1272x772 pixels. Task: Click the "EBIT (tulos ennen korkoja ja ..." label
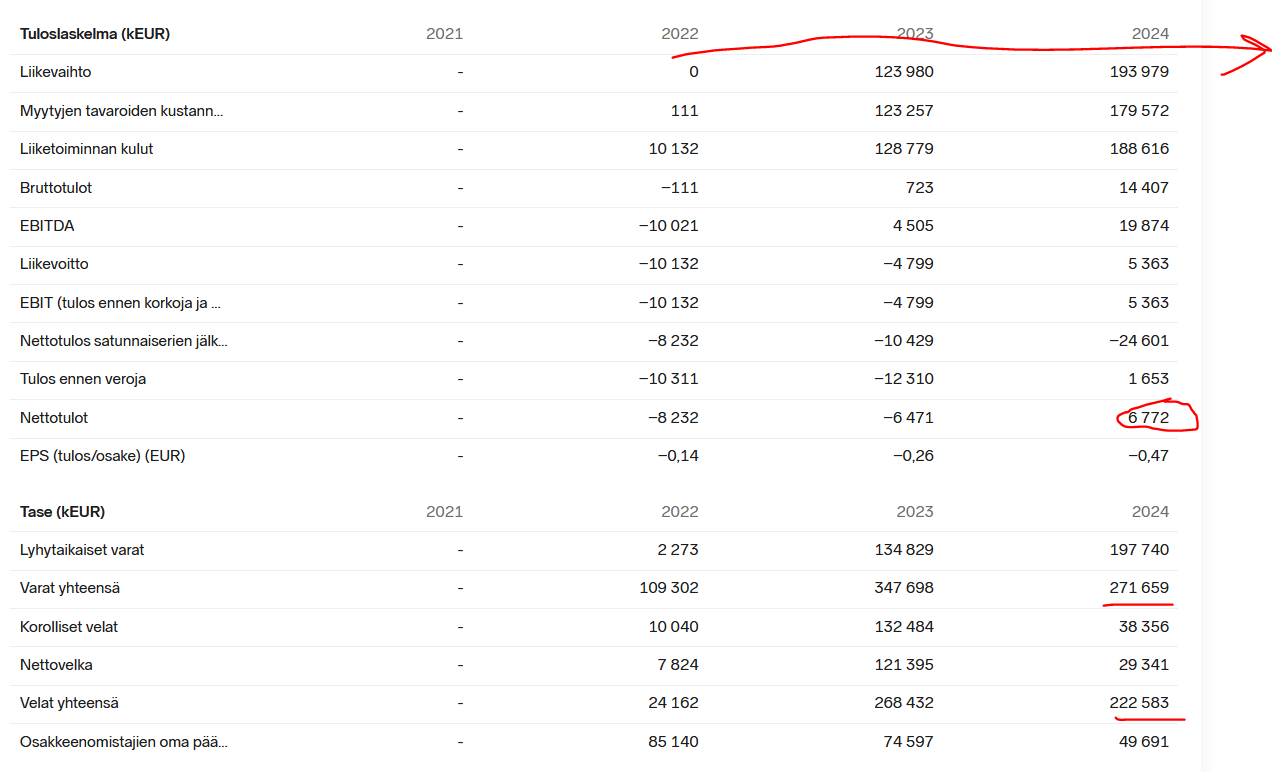pyautogui.click(x=120, y=303)
